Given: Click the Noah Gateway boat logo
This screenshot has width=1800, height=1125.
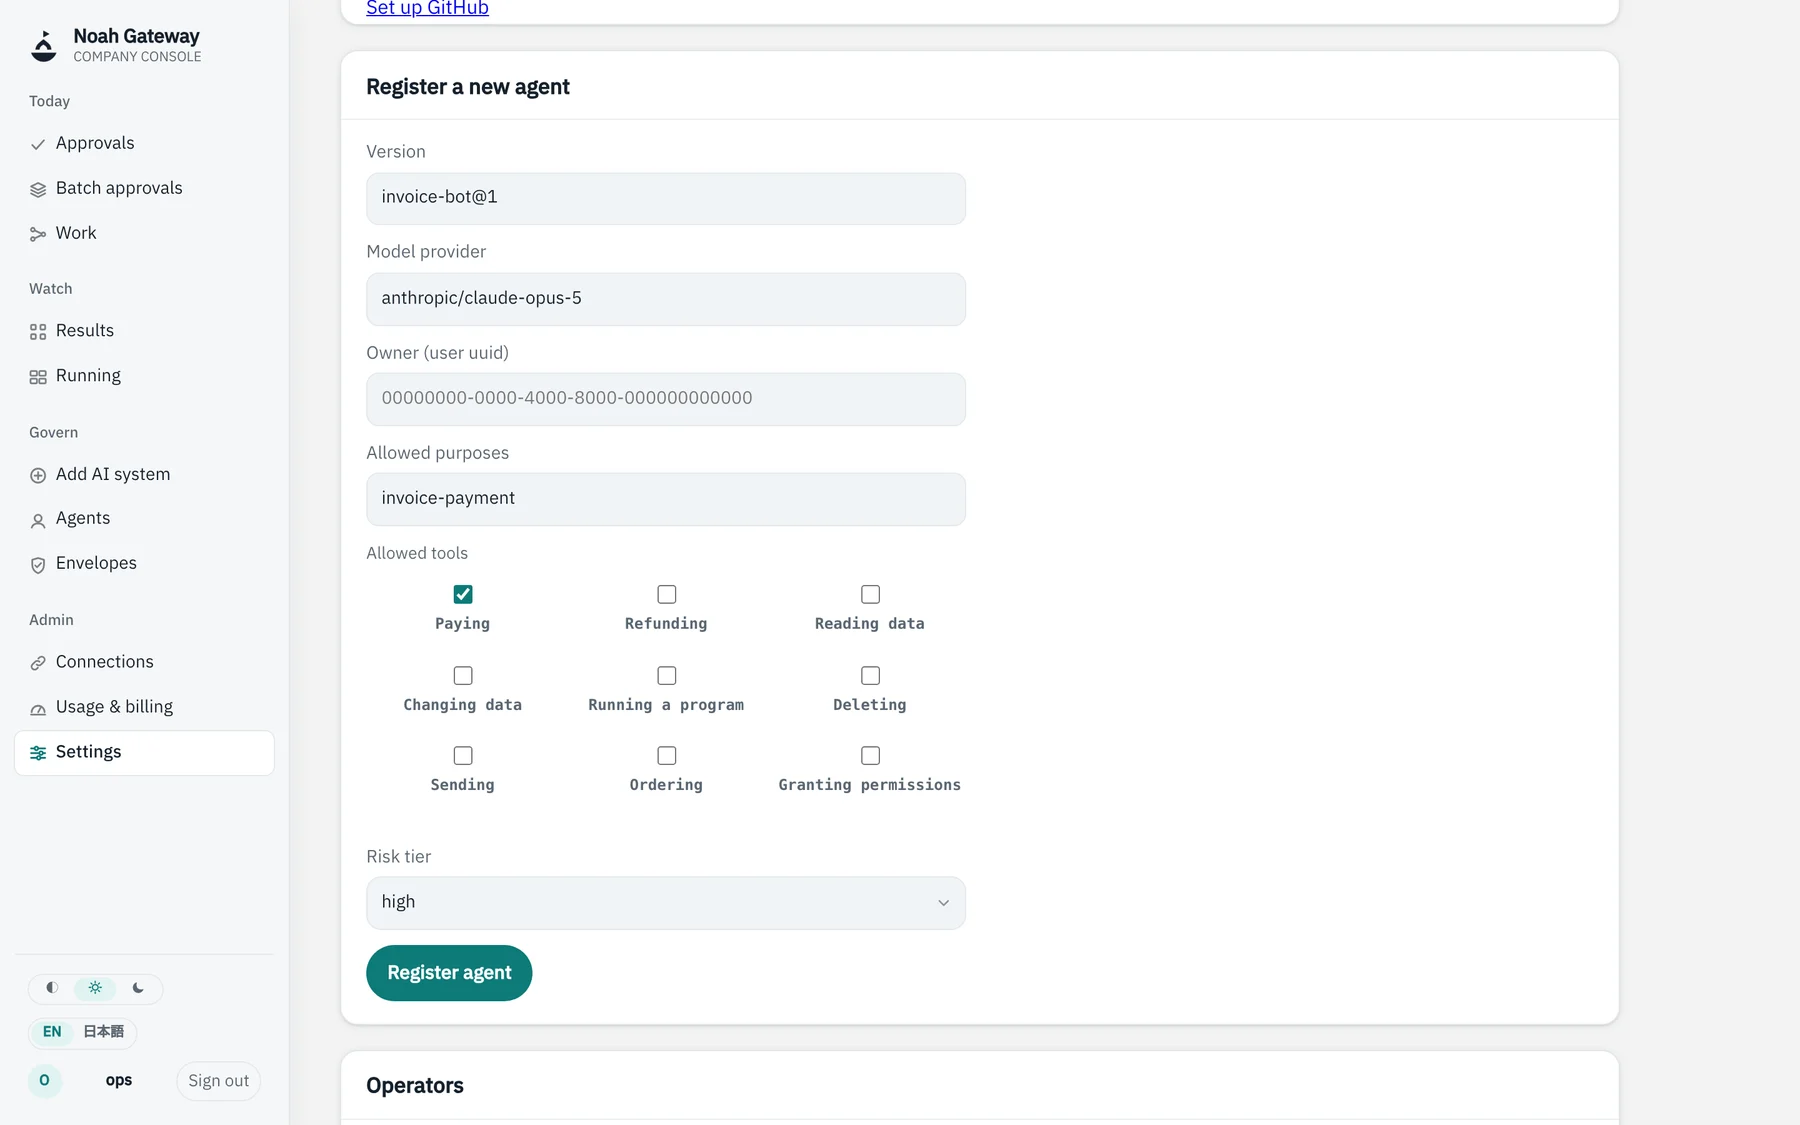Looking at the screenshot, I should 44,46.
